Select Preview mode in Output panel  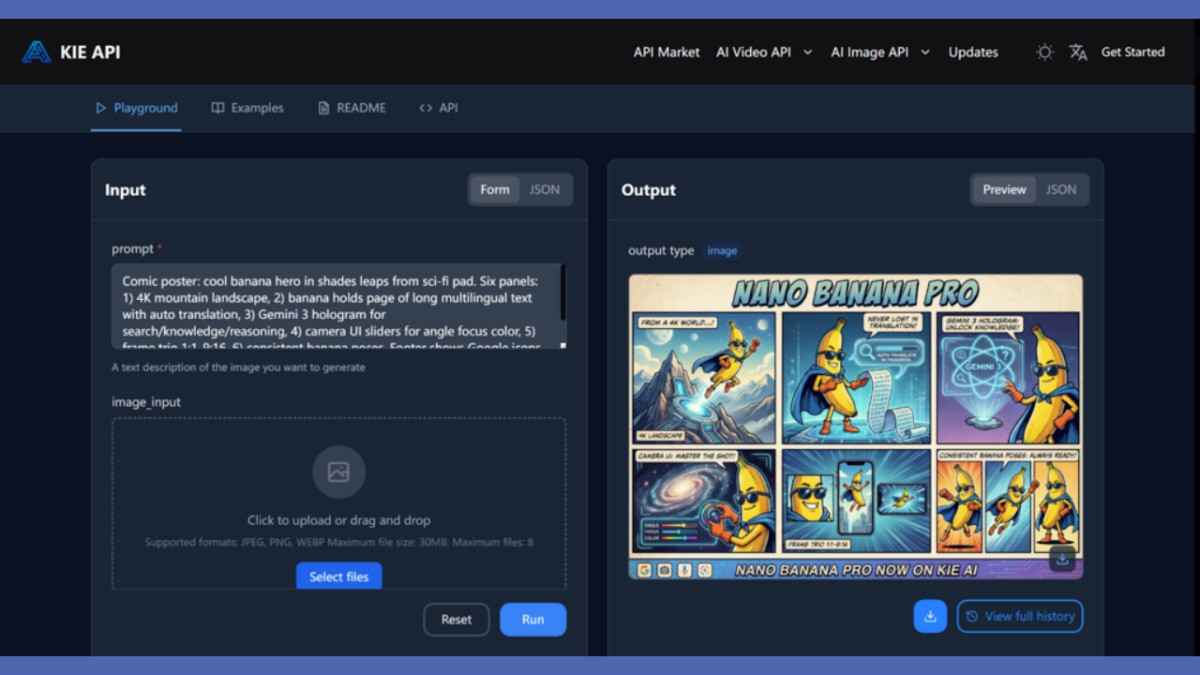pyautogui.click(x=1004, y=190)
